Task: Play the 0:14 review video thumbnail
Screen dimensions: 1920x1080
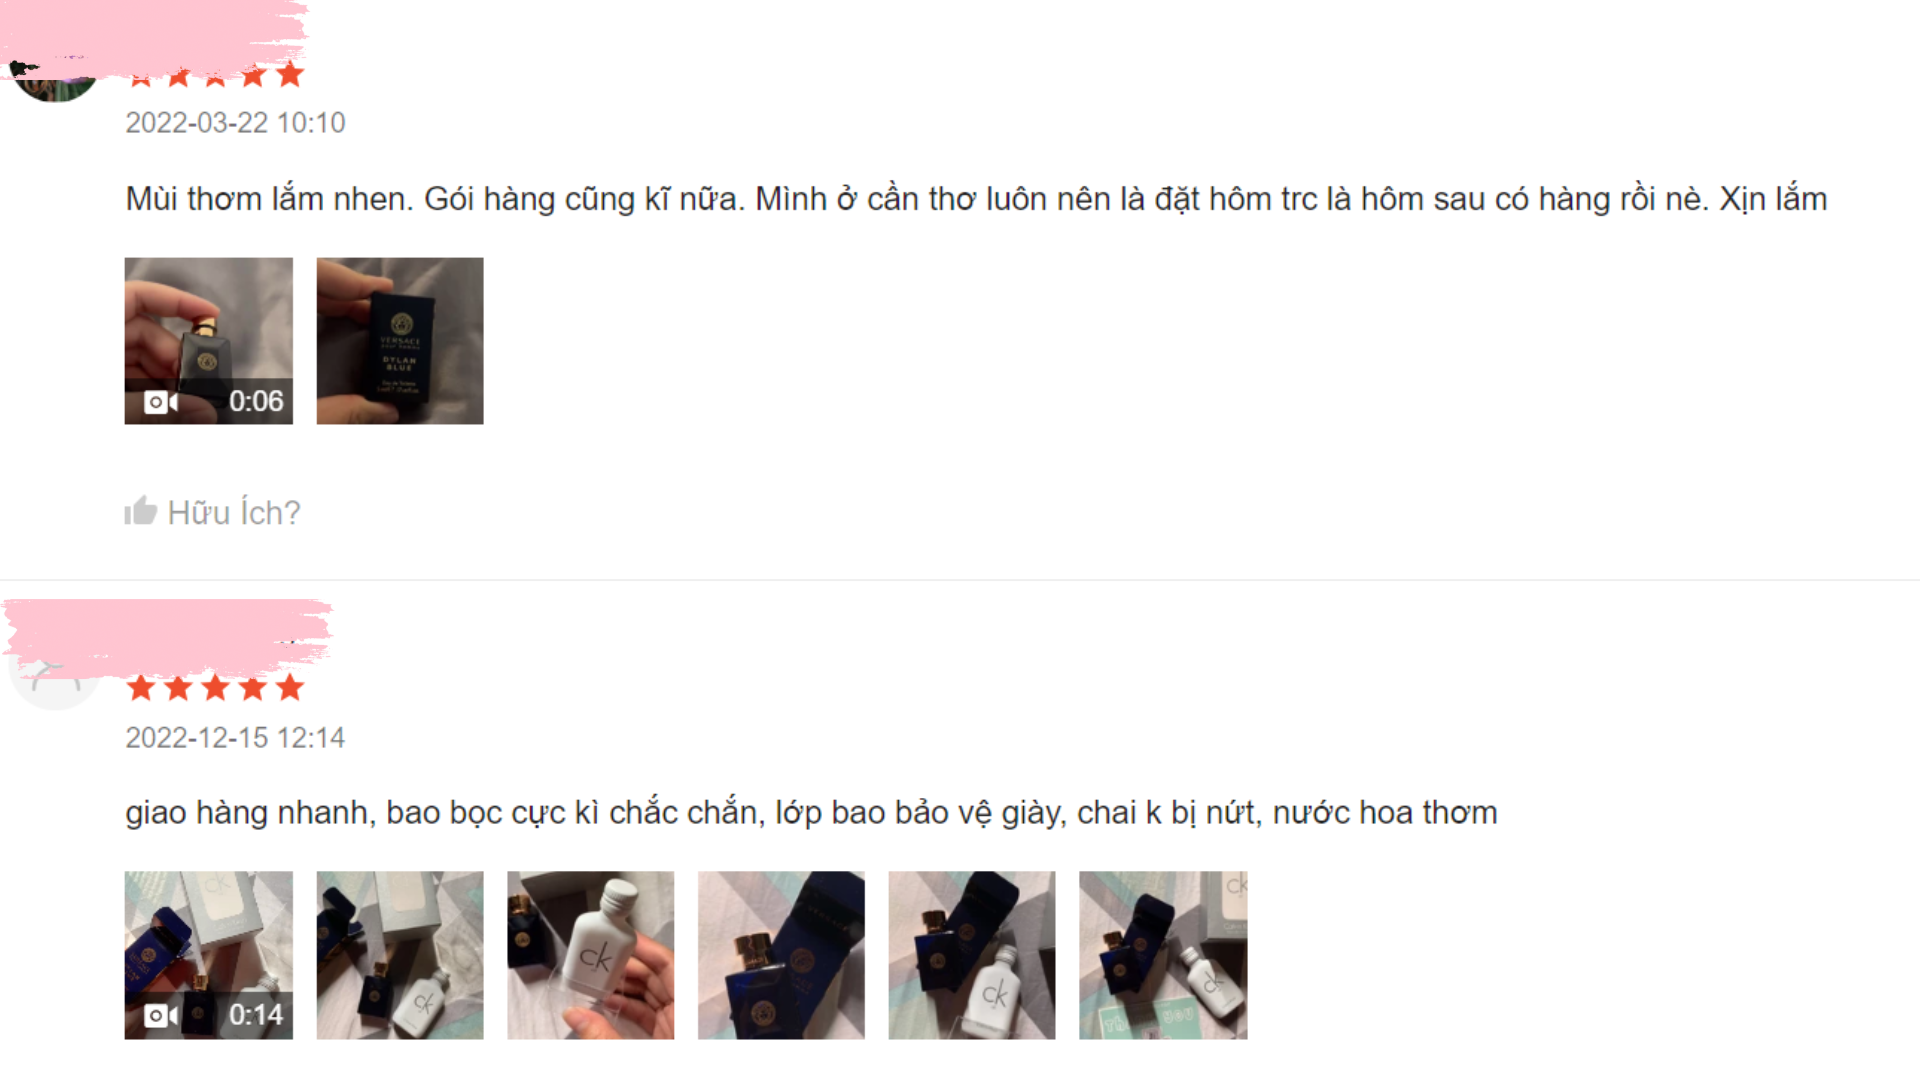Action: 208,955
